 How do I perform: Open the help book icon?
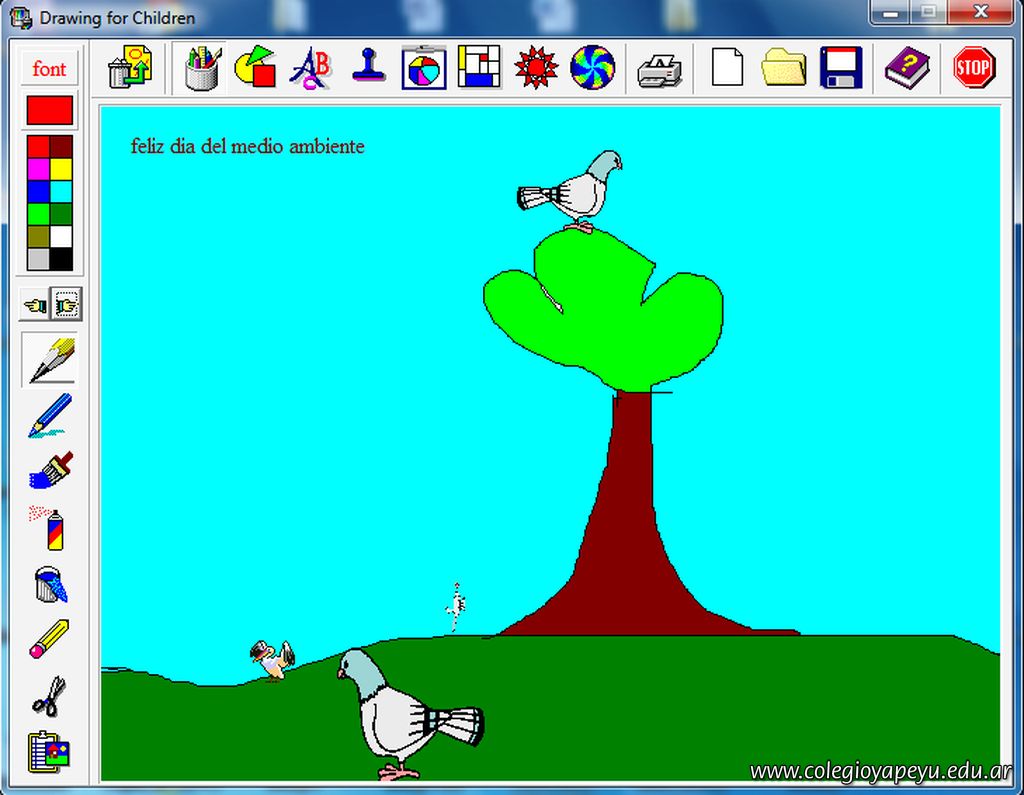point(906,68)
